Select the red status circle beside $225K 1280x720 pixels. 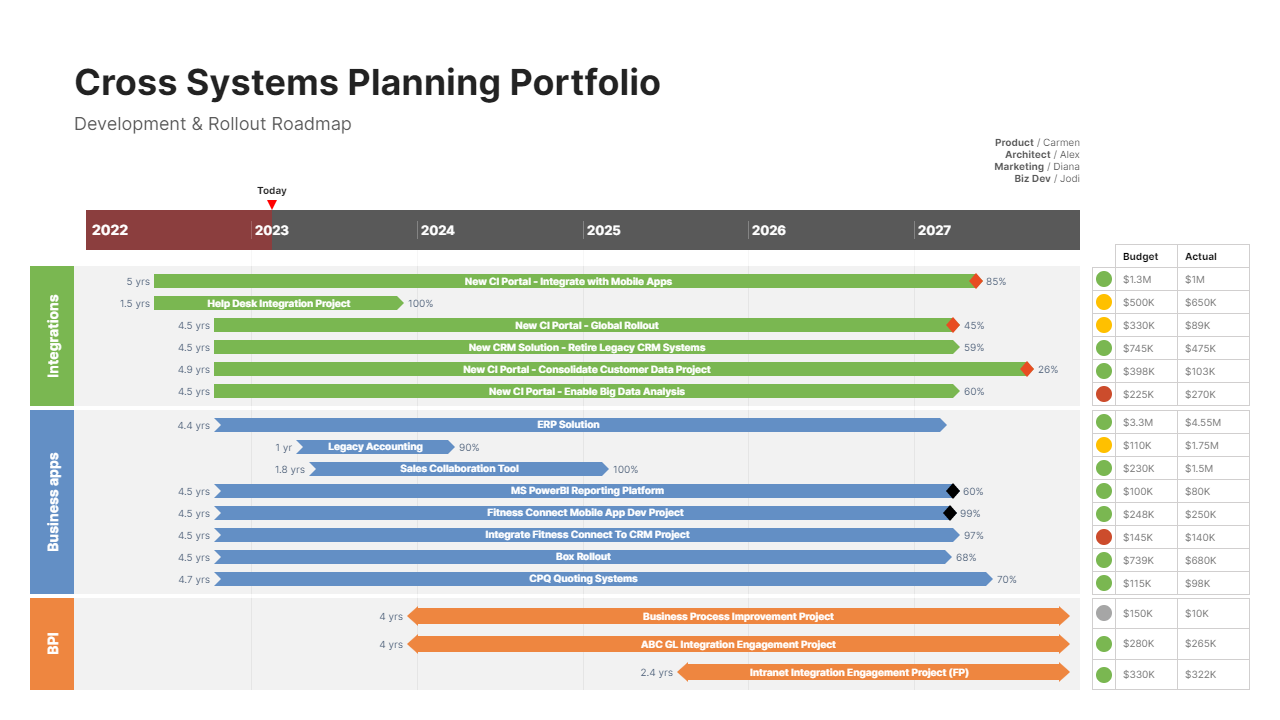point(1104,394)
